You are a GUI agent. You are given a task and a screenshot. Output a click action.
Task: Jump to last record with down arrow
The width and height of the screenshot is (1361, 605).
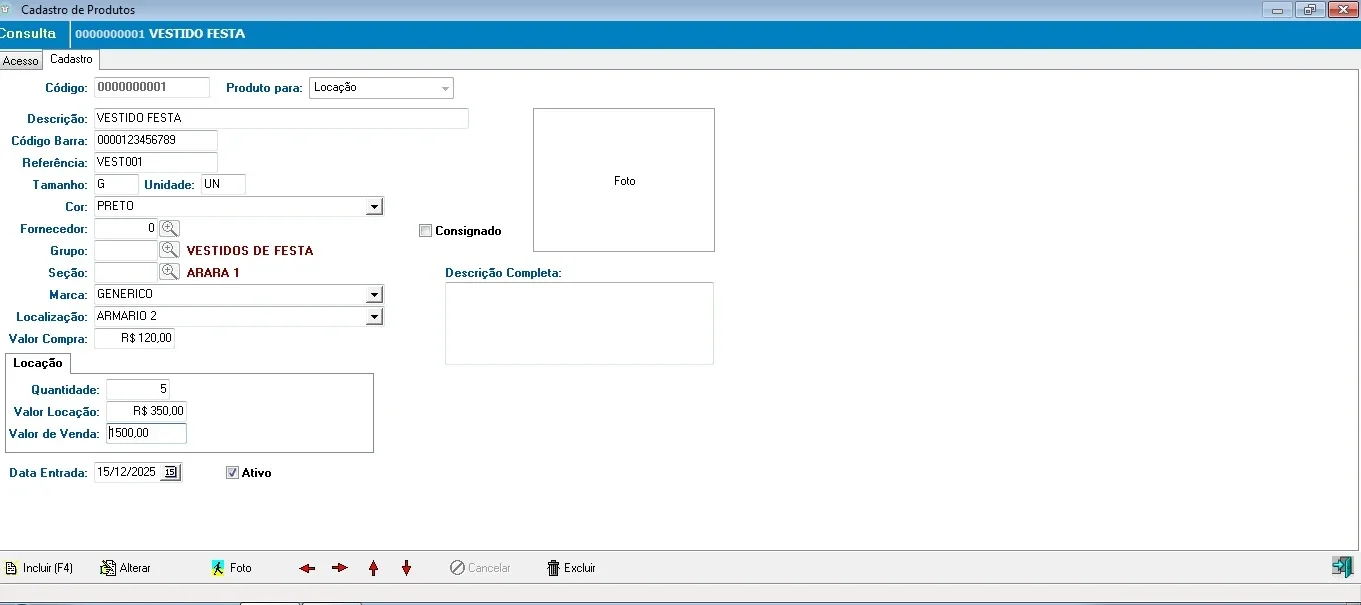(x=407, y=568)
